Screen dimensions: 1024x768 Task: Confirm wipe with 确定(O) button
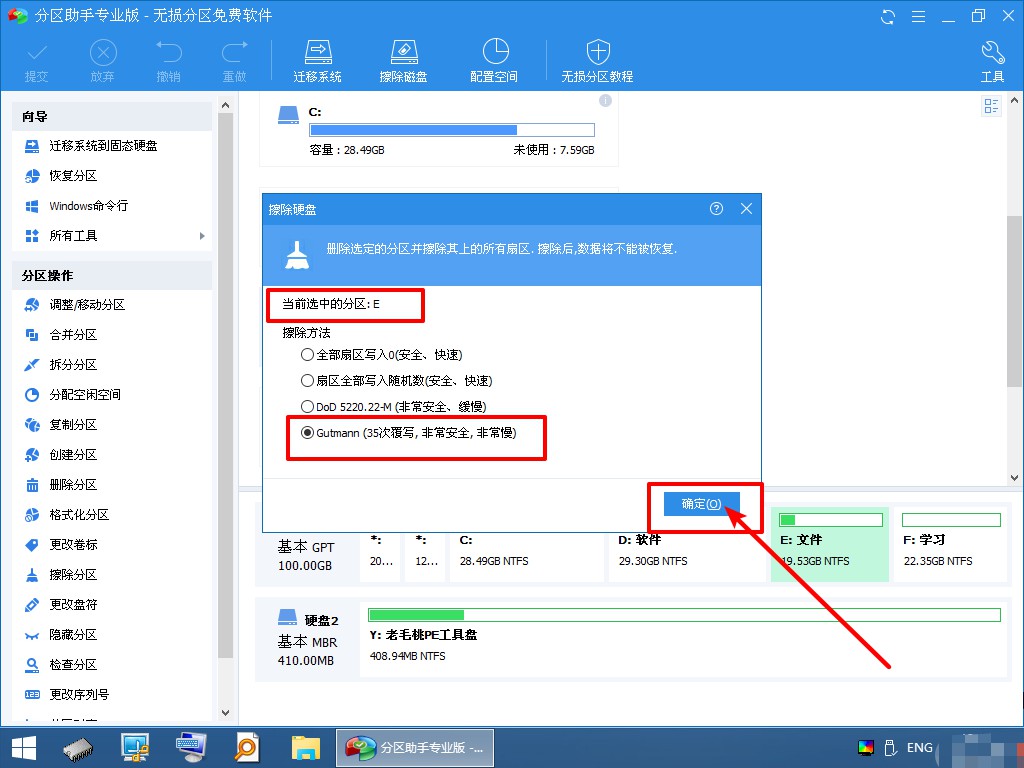[701, 504]
